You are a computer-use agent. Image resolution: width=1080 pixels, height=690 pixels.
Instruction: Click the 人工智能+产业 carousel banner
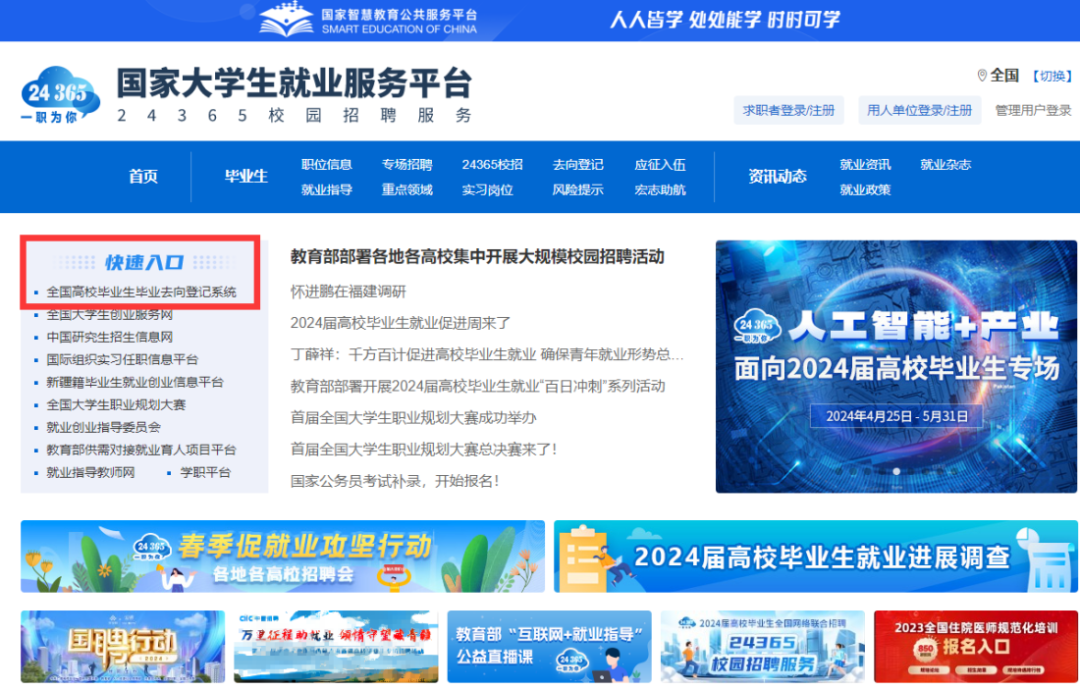pos(896,366)
